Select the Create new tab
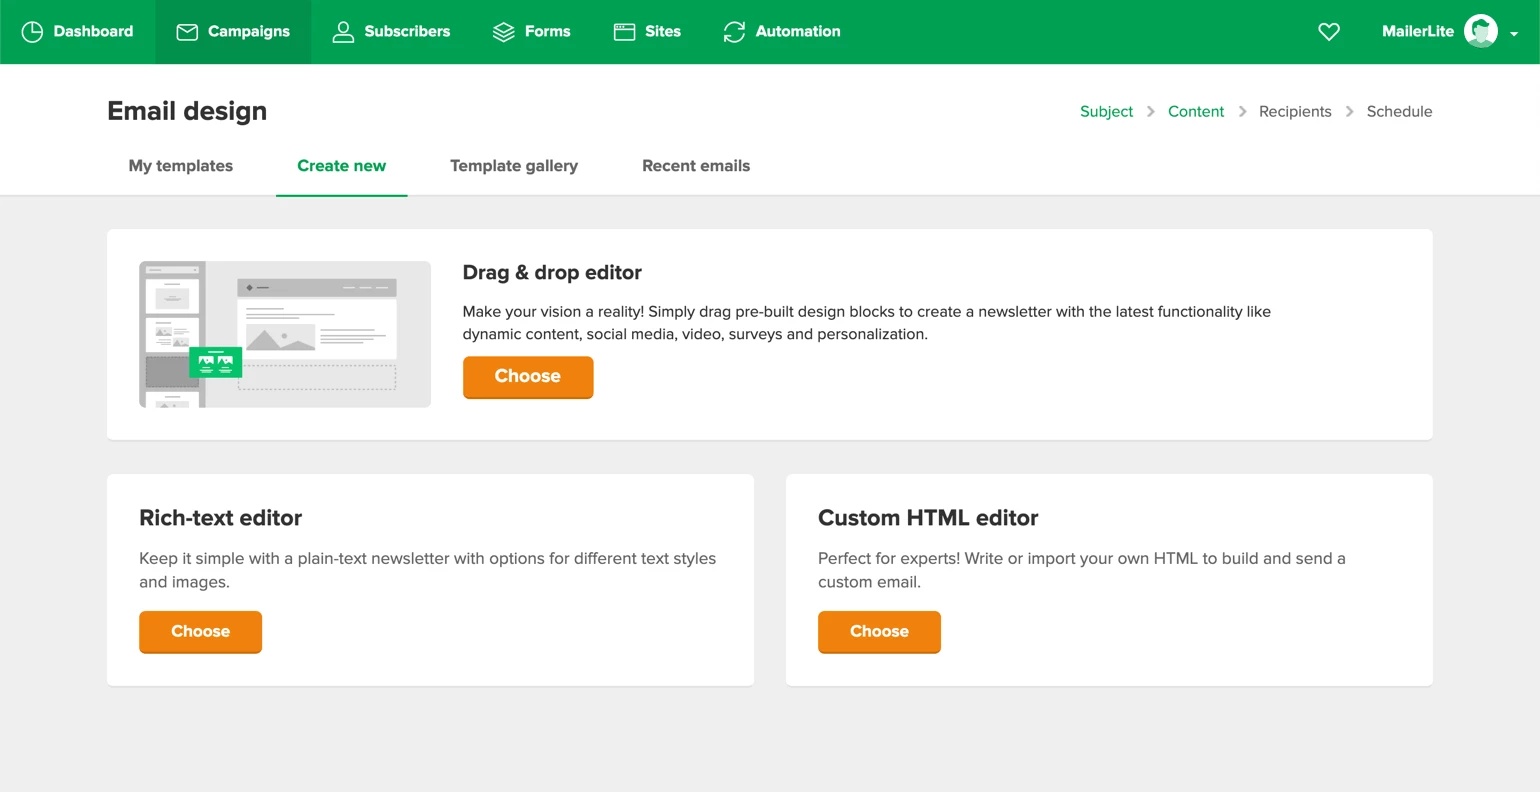The height and width of the screenshot is (792, 1540). (x=341, y=166)
